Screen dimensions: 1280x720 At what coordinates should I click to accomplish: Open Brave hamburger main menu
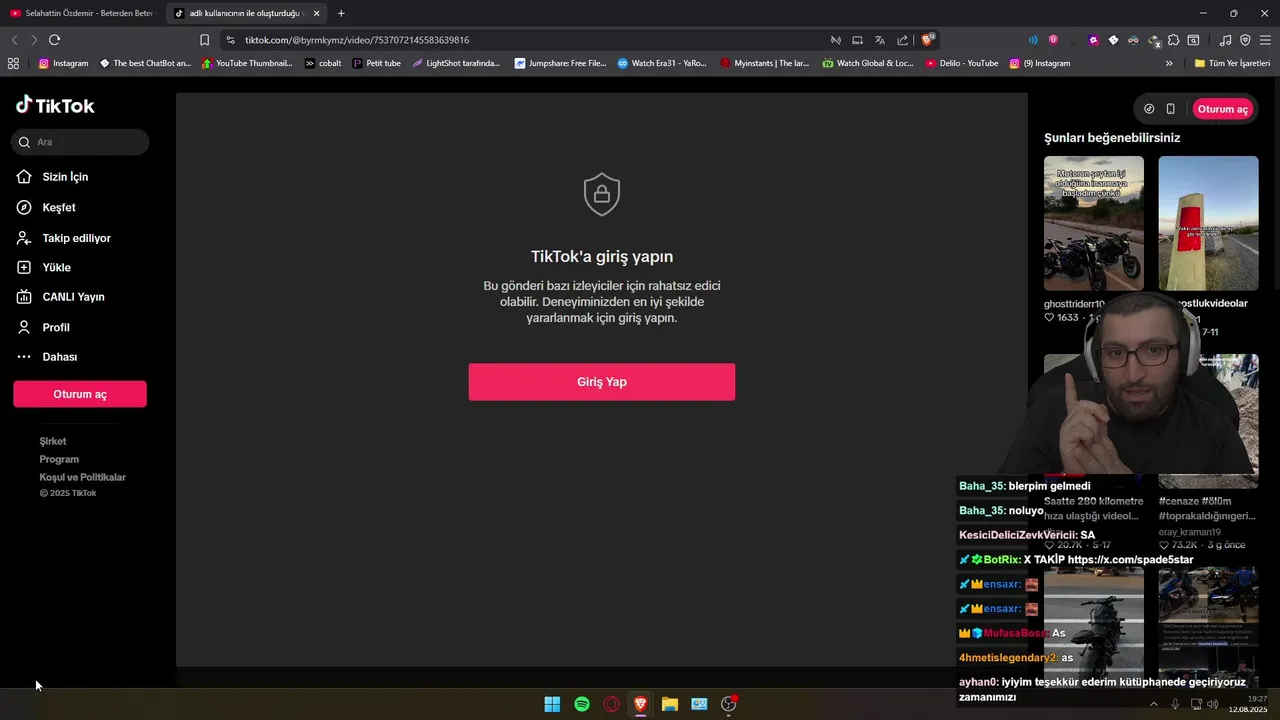coord(1265,40)
